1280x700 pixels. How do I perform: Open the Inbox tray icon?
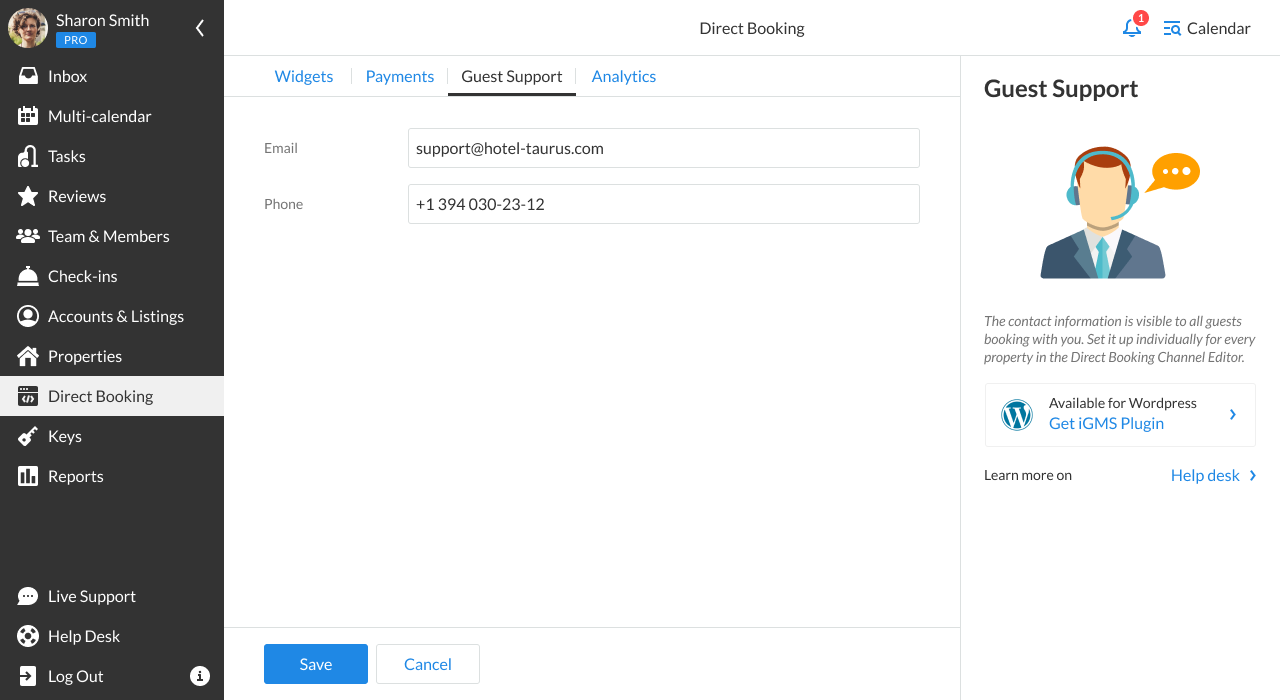(28, 76)
